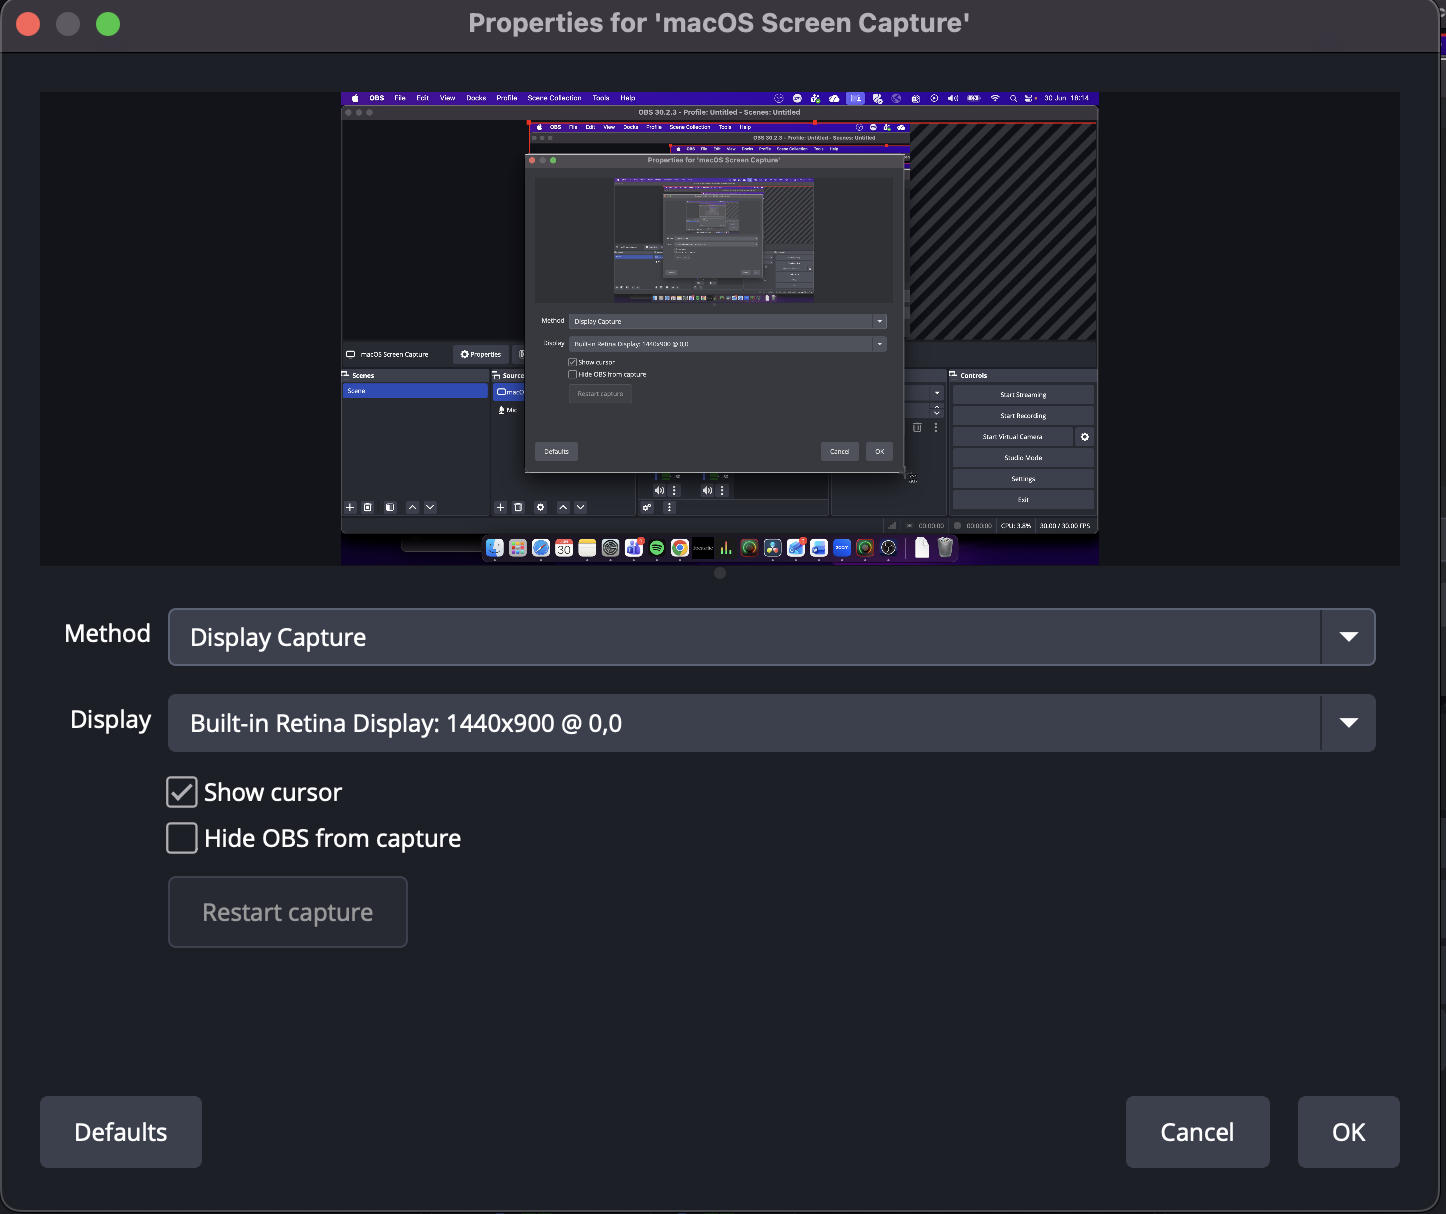This screenshot has height=1214, width=1446.
Task: Cancel the properties dialog
Action: [1197, 1132]
